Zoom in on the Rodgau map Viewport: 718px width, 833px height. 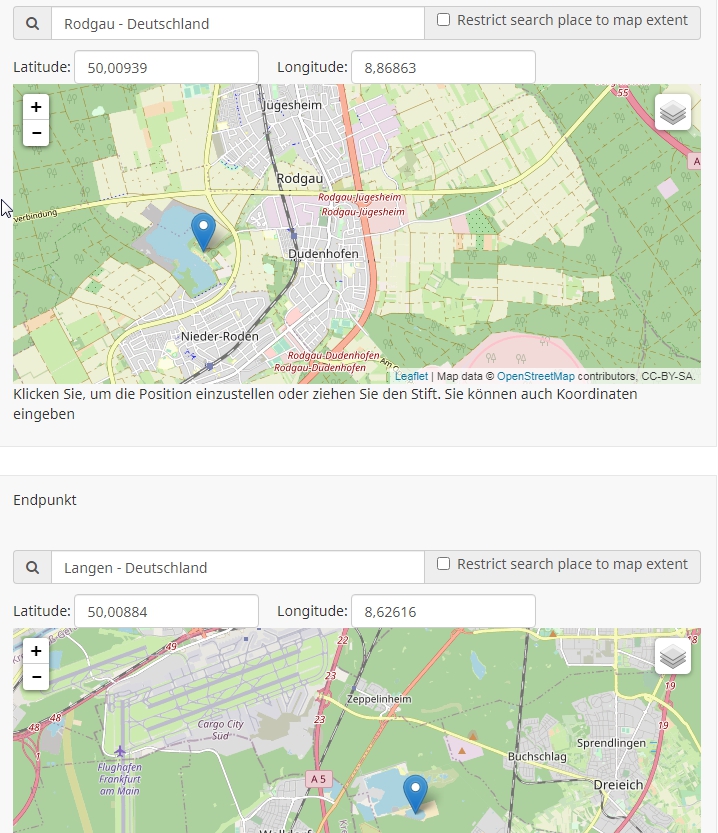[x=36, y=107]
